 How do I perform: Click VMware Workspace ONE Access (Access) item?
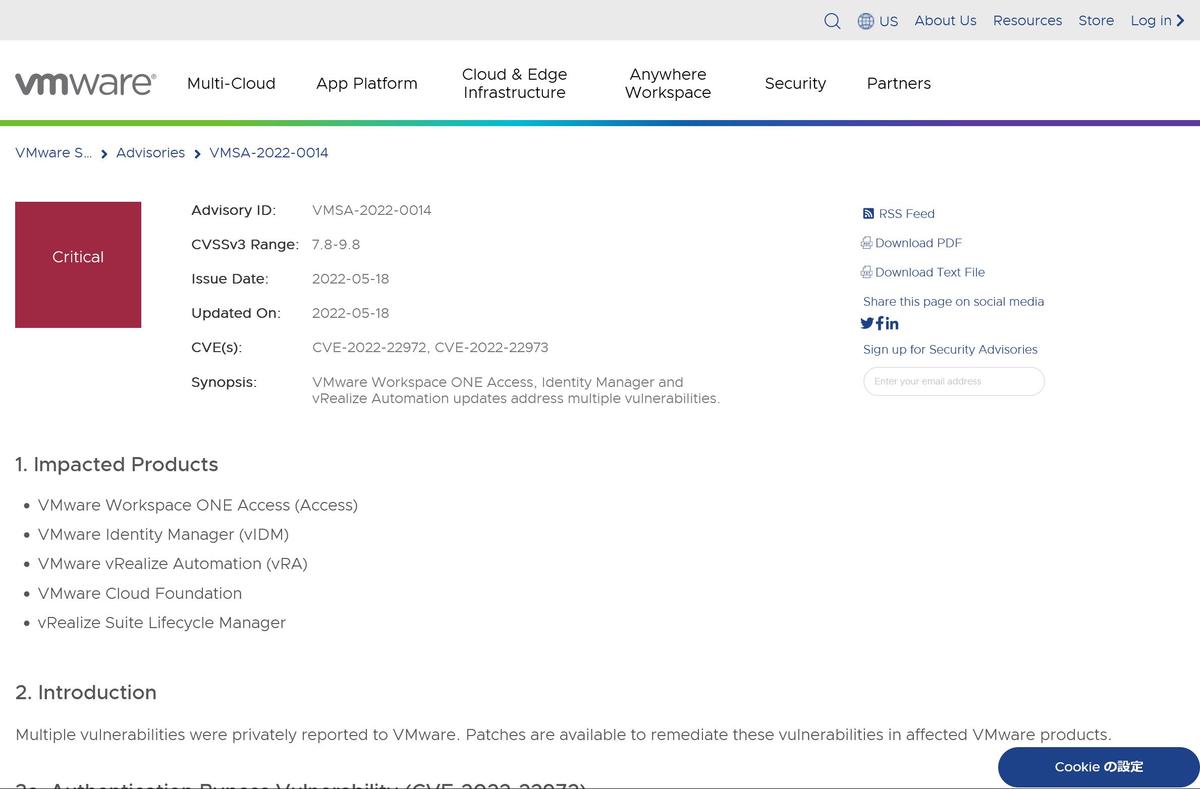(x=198, y=506)
